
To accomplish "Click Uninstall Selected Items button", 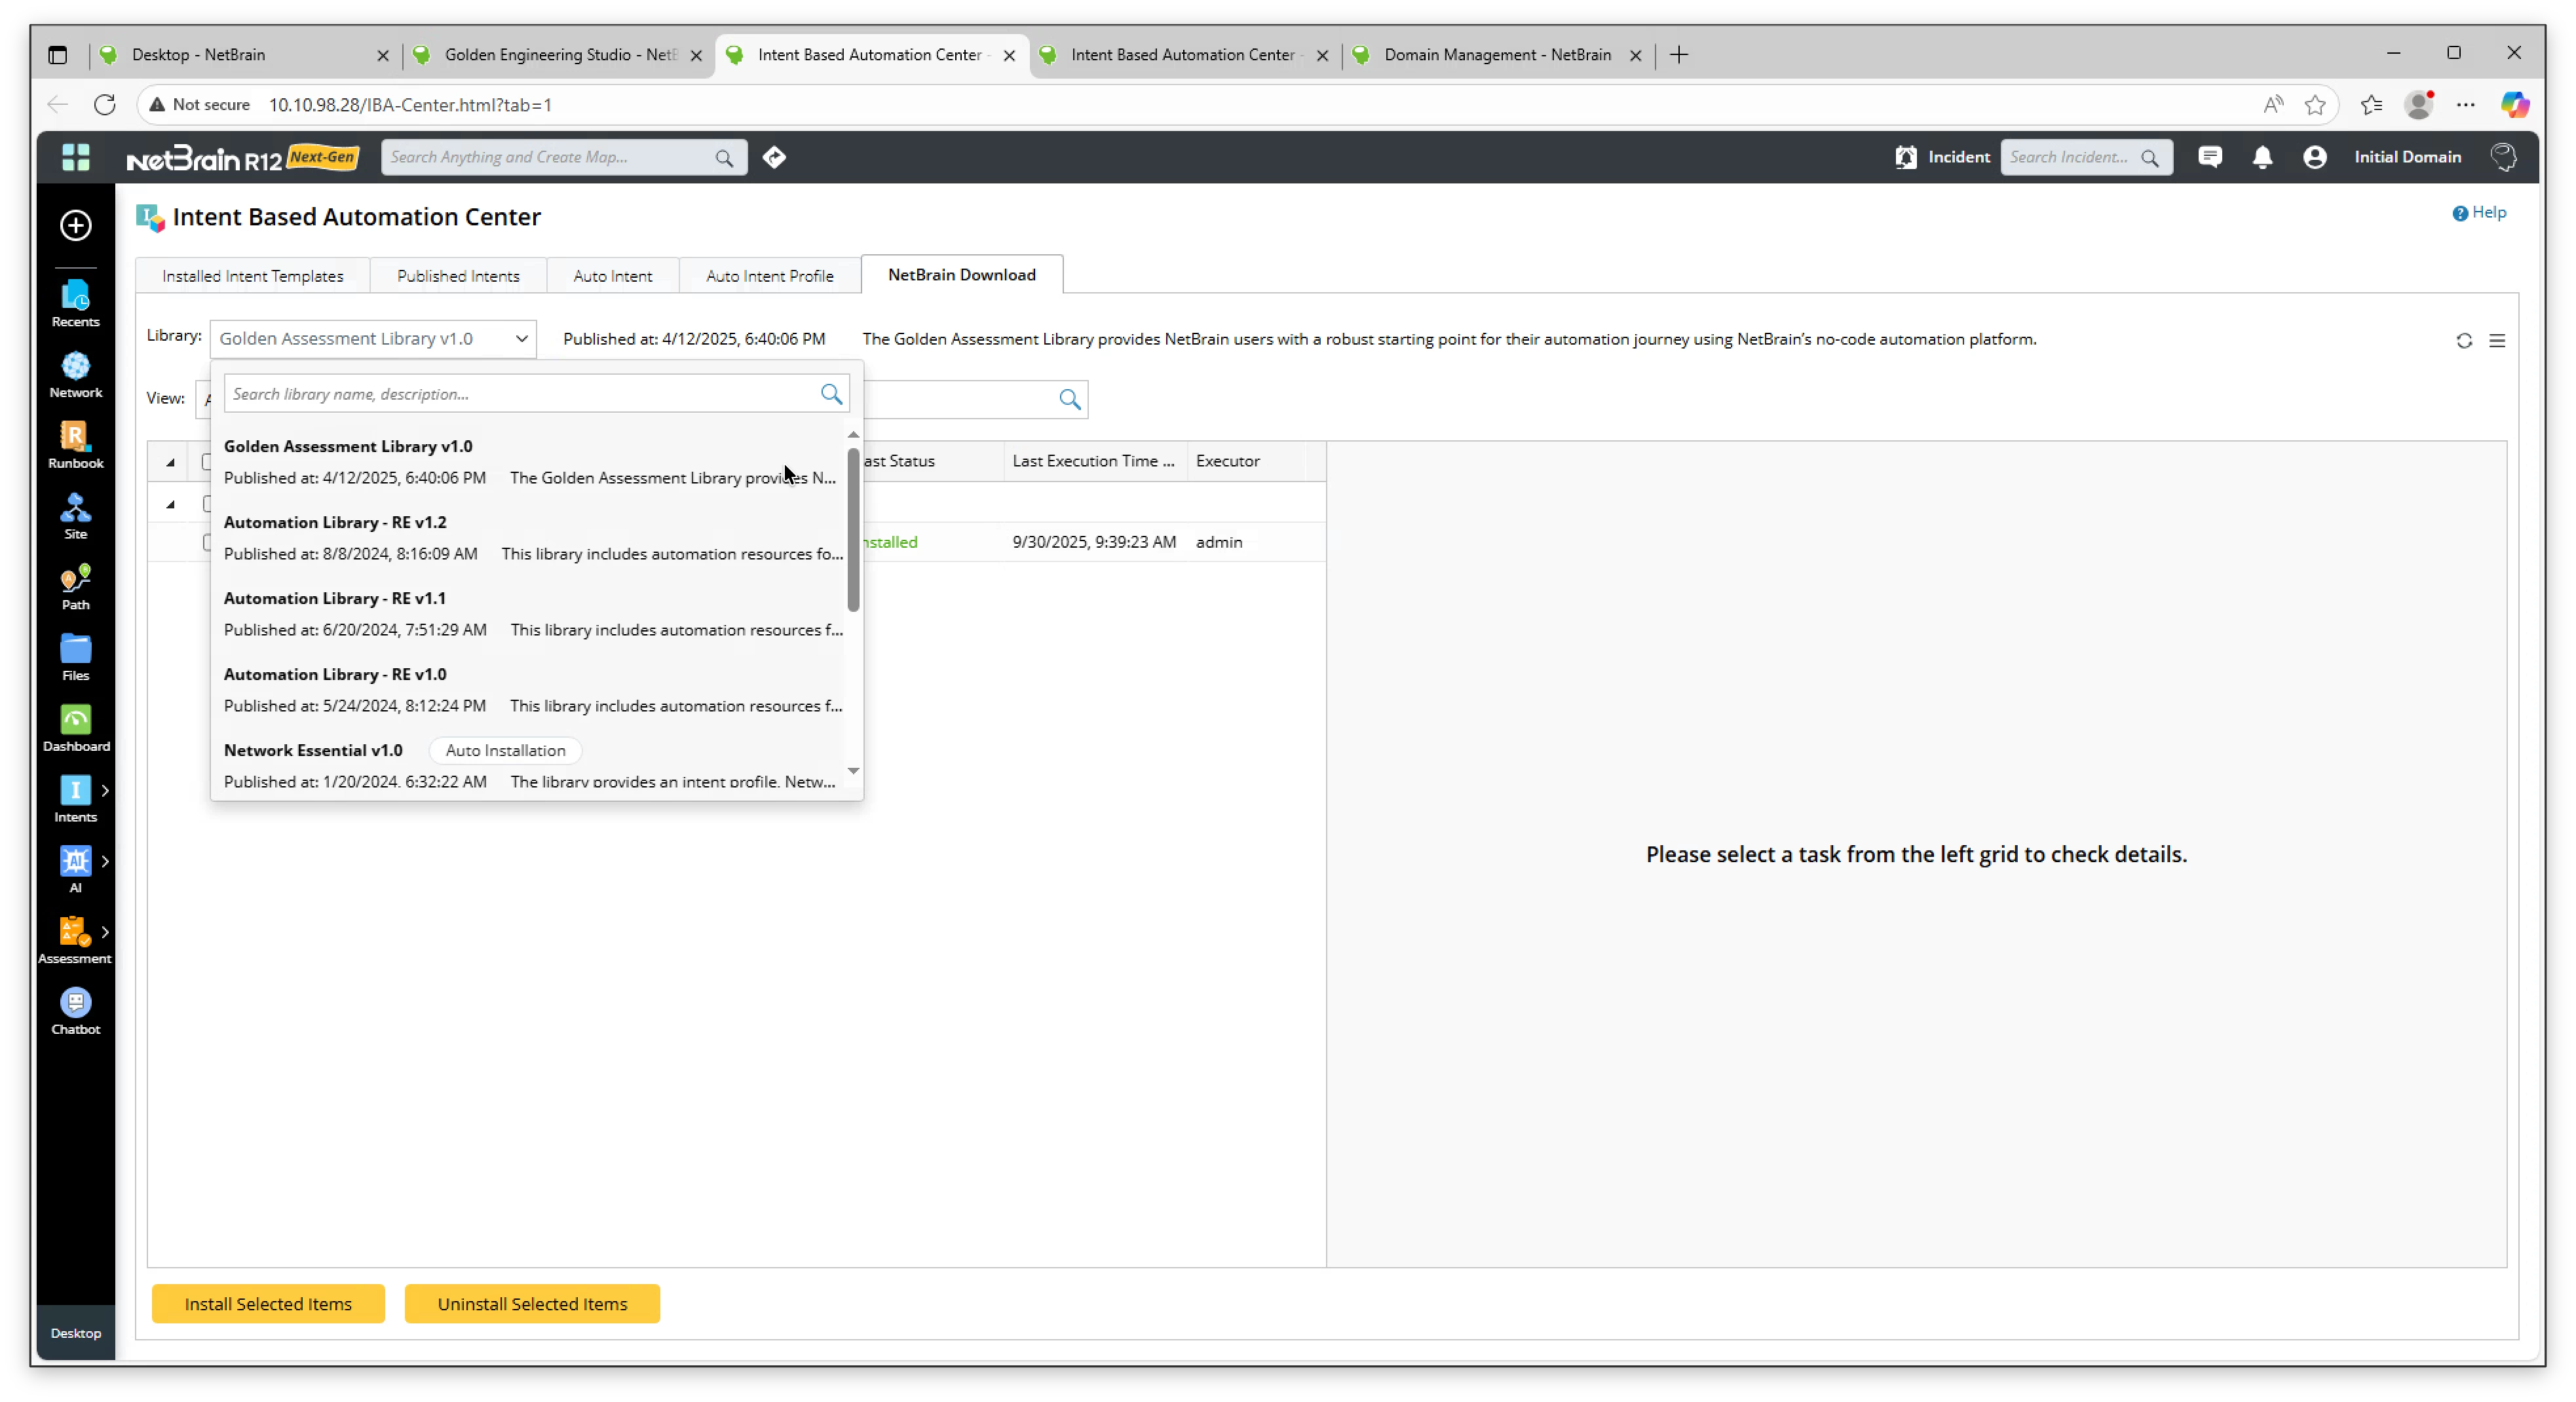I will point(532,1303).
